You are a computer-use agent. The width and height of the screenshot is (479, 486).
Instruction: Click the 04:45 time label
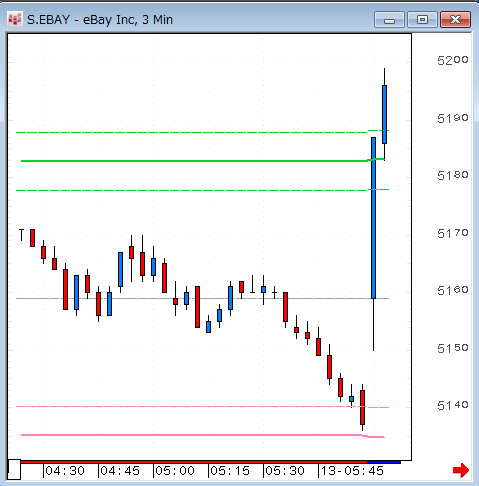(120, 471)
